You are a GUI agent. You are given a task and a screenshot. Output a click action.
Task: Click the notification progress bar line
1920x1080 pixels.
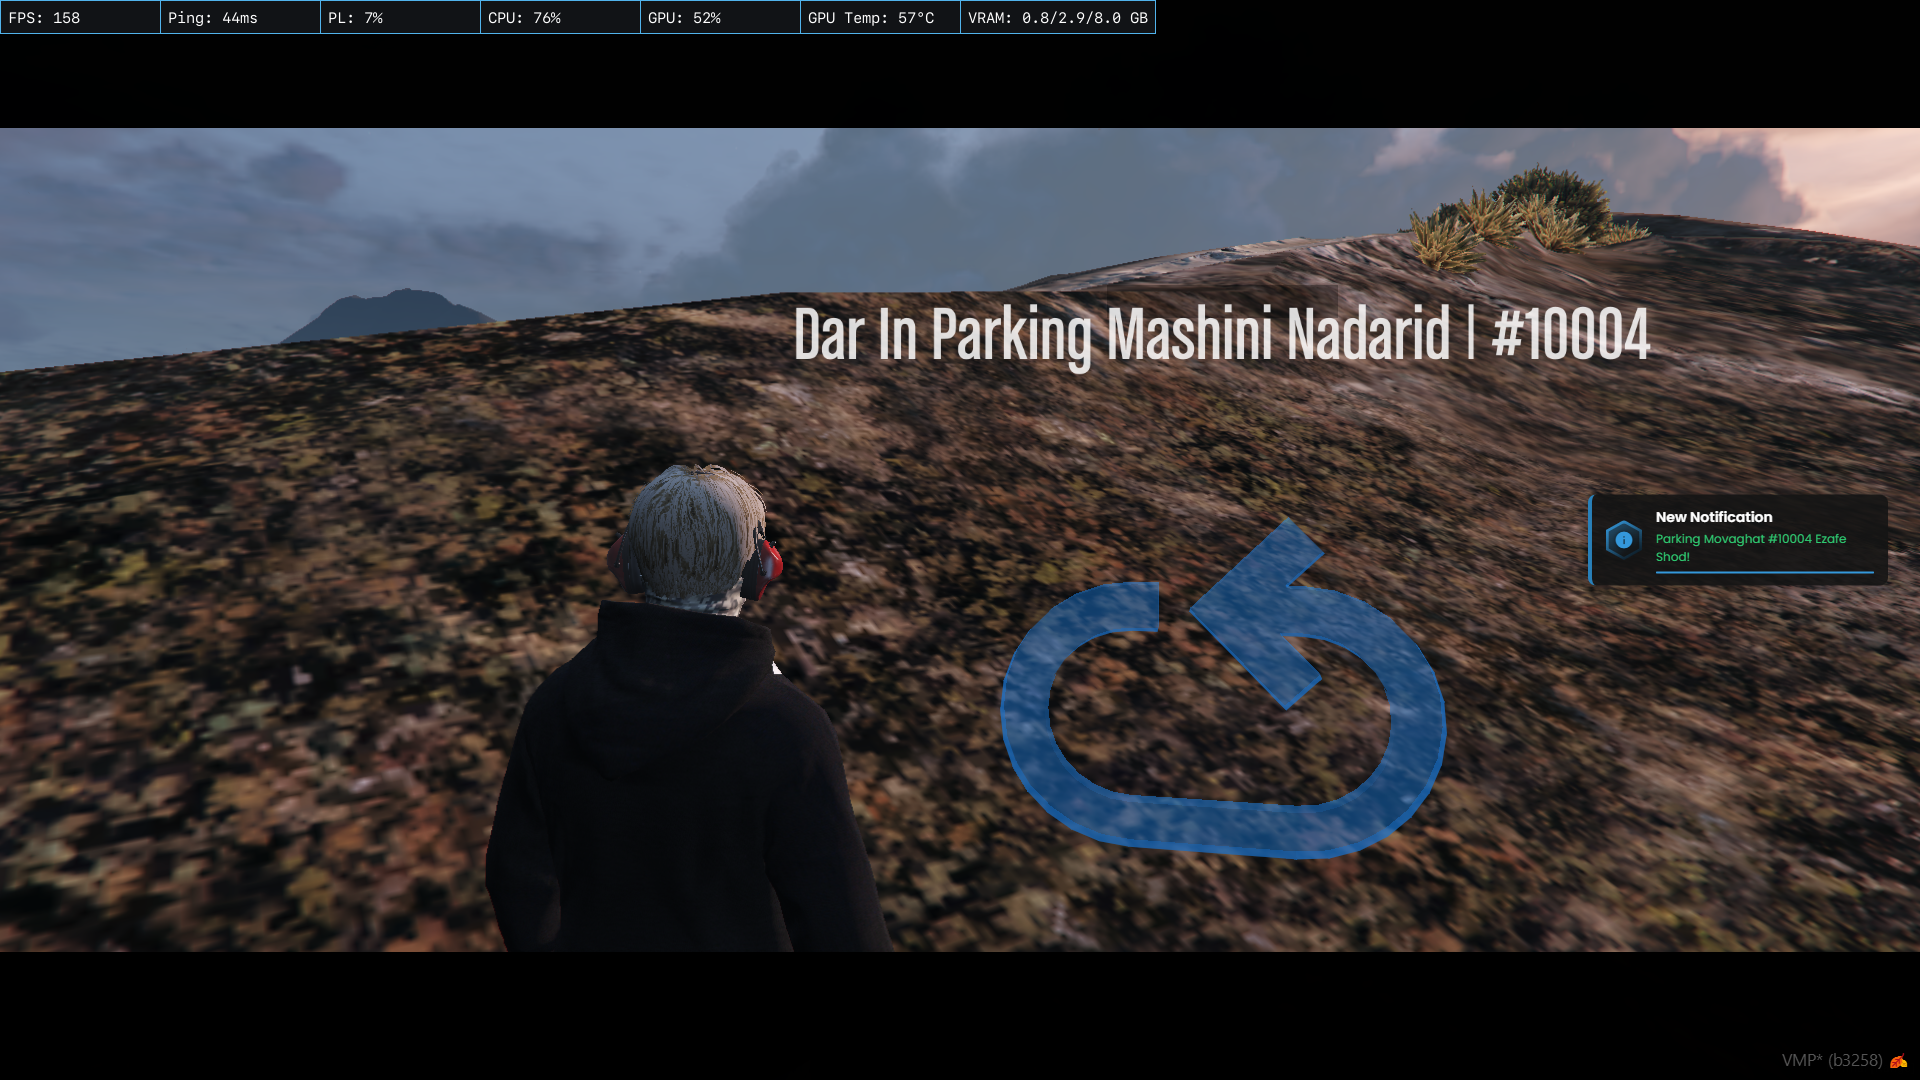[1764, 573]
